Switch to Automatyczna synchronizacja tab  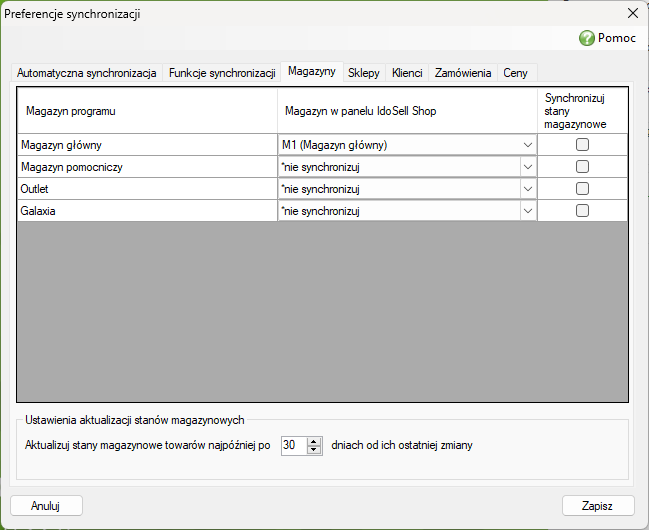87,73
